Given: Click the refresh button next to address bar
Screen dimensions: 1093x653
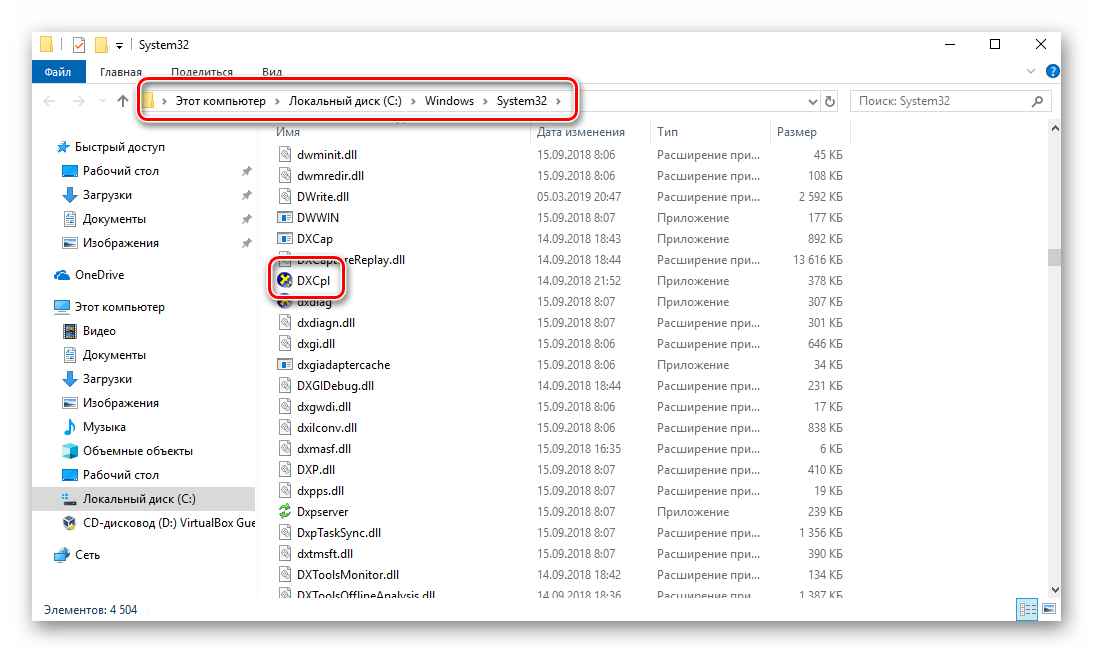Looking at the screenshot, I should pyautogui.click(x=829, y=101).
